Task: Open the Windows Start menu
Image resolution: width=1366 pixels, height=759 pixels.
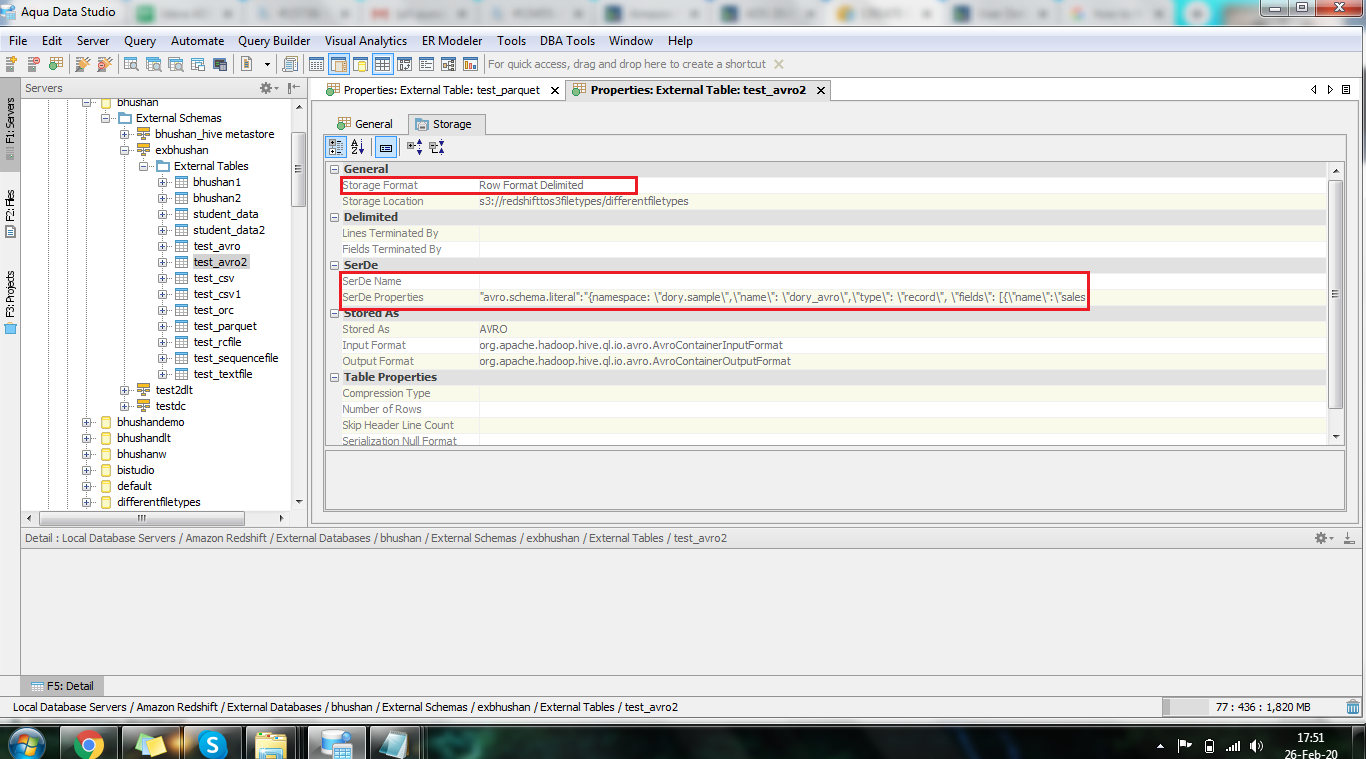Action: (27, 744)
